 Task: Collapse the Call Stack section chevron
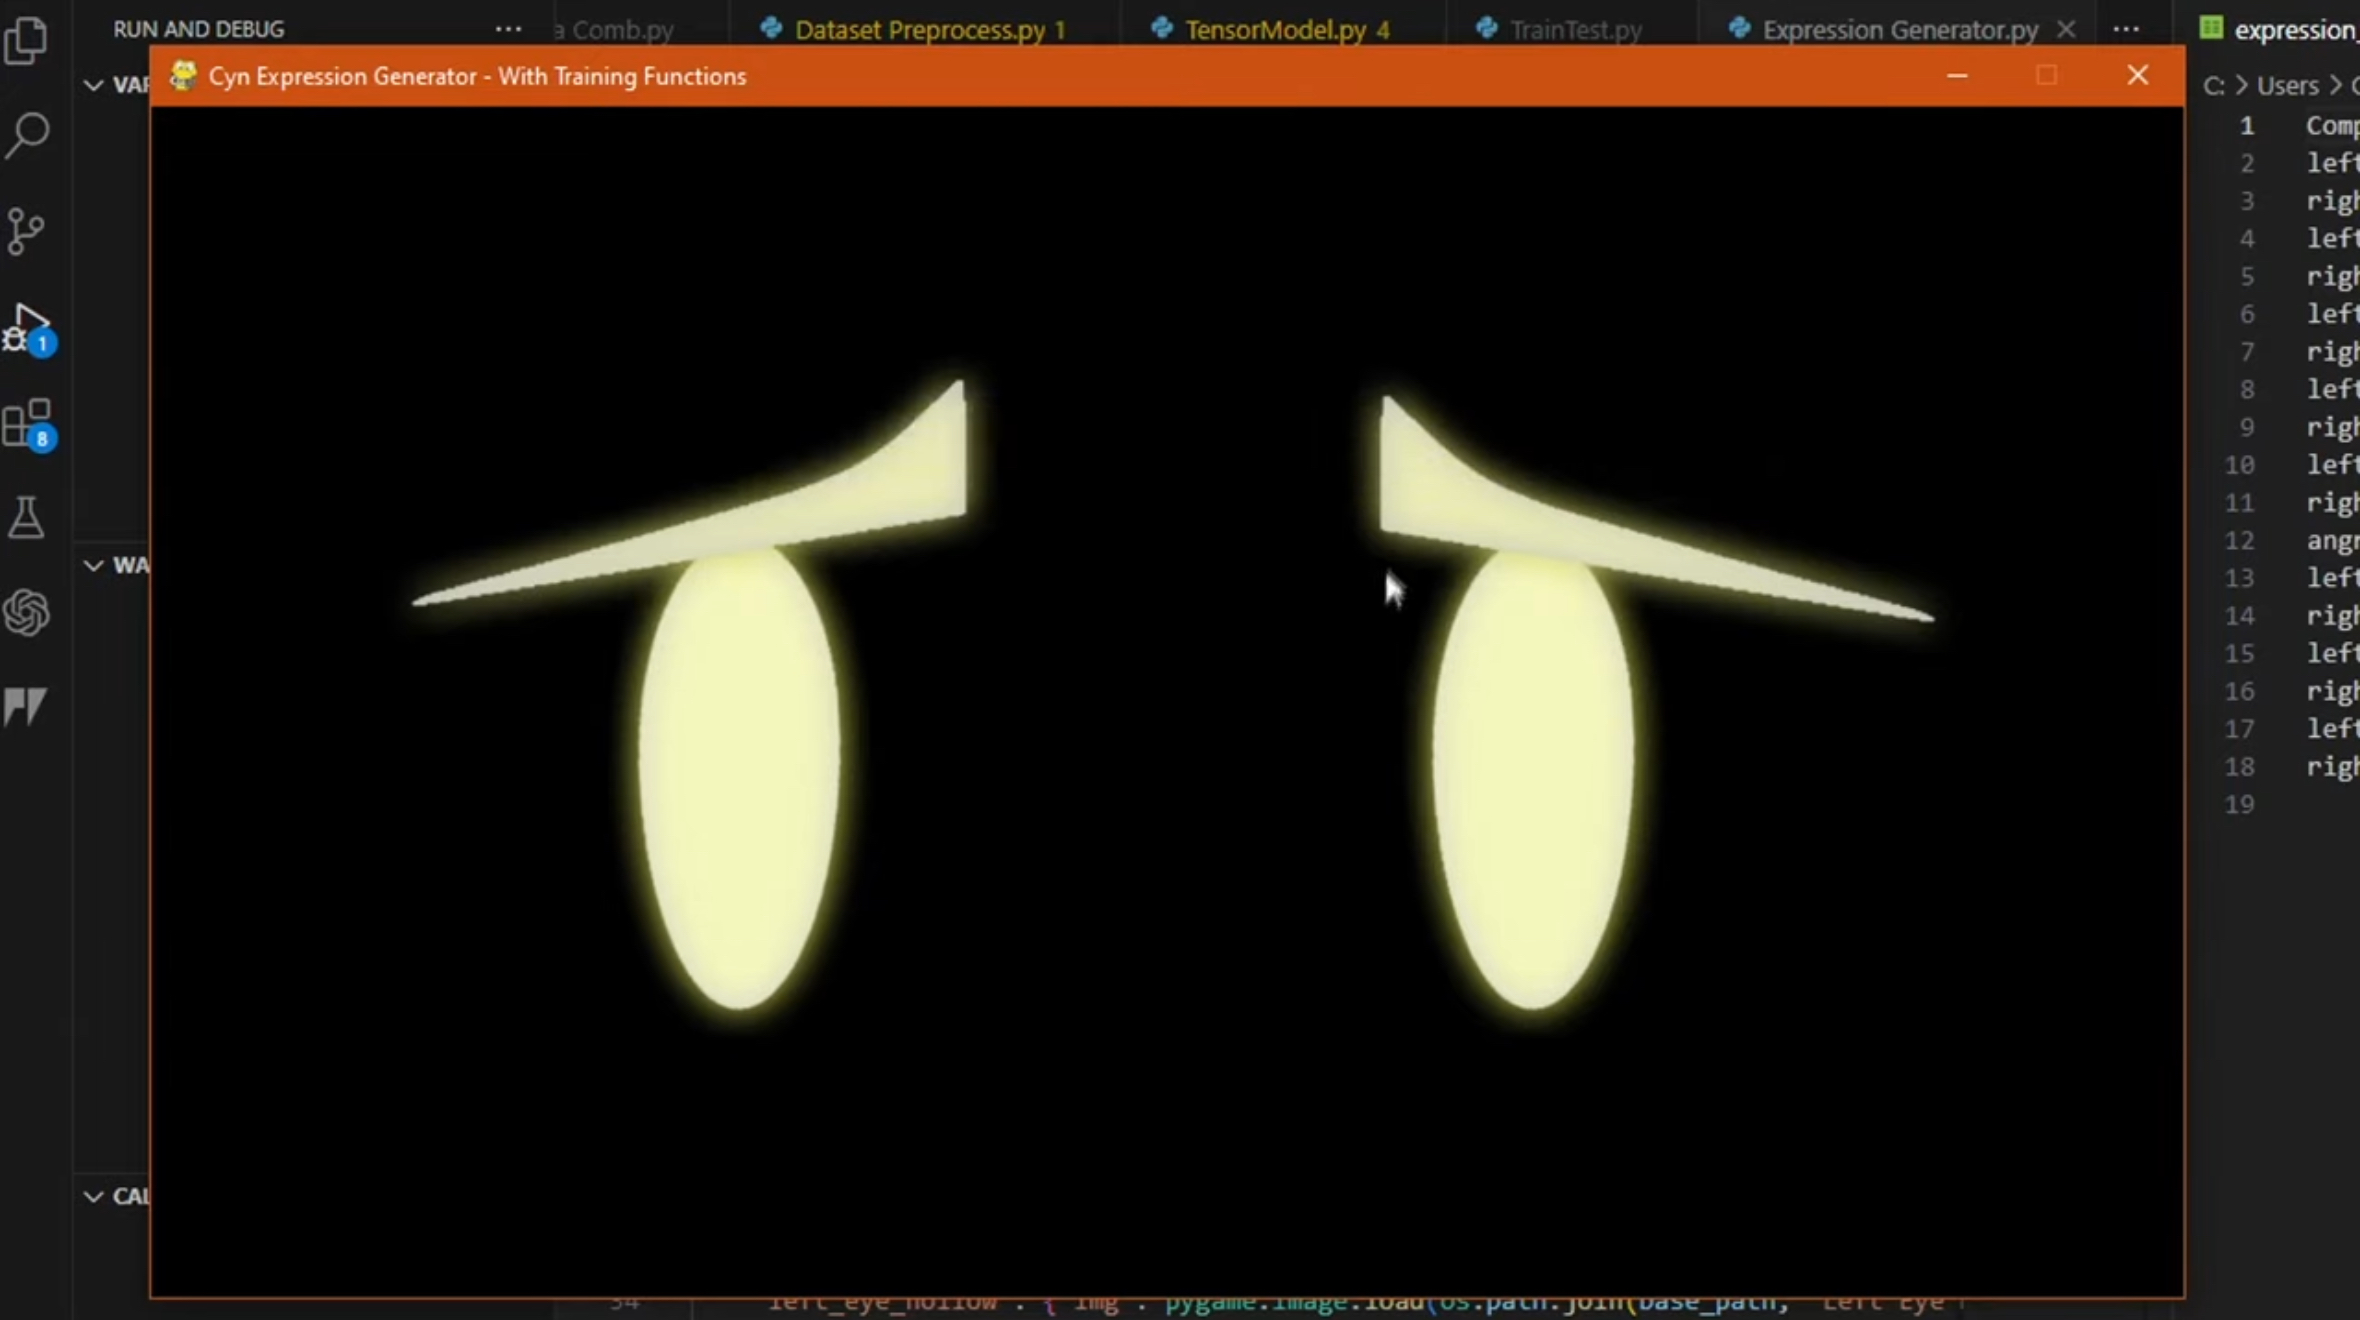click(93, 1197)
